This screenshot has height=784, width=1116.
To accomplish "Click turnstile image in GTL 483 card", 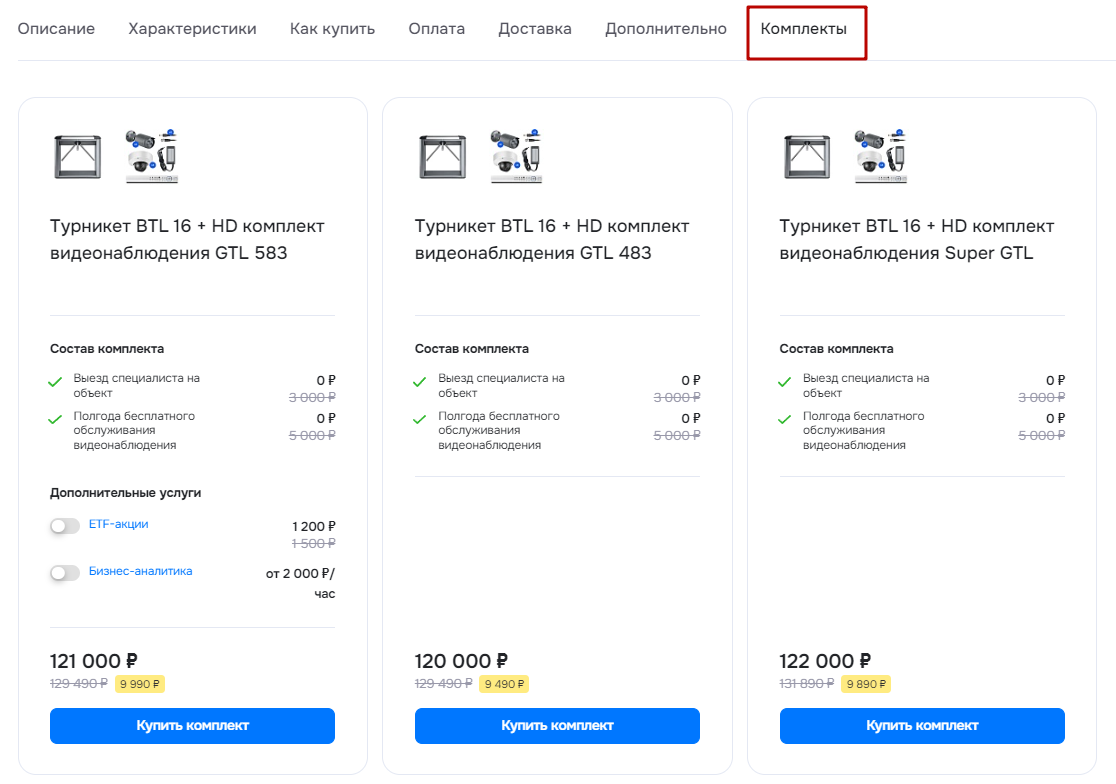I will 443,157.
